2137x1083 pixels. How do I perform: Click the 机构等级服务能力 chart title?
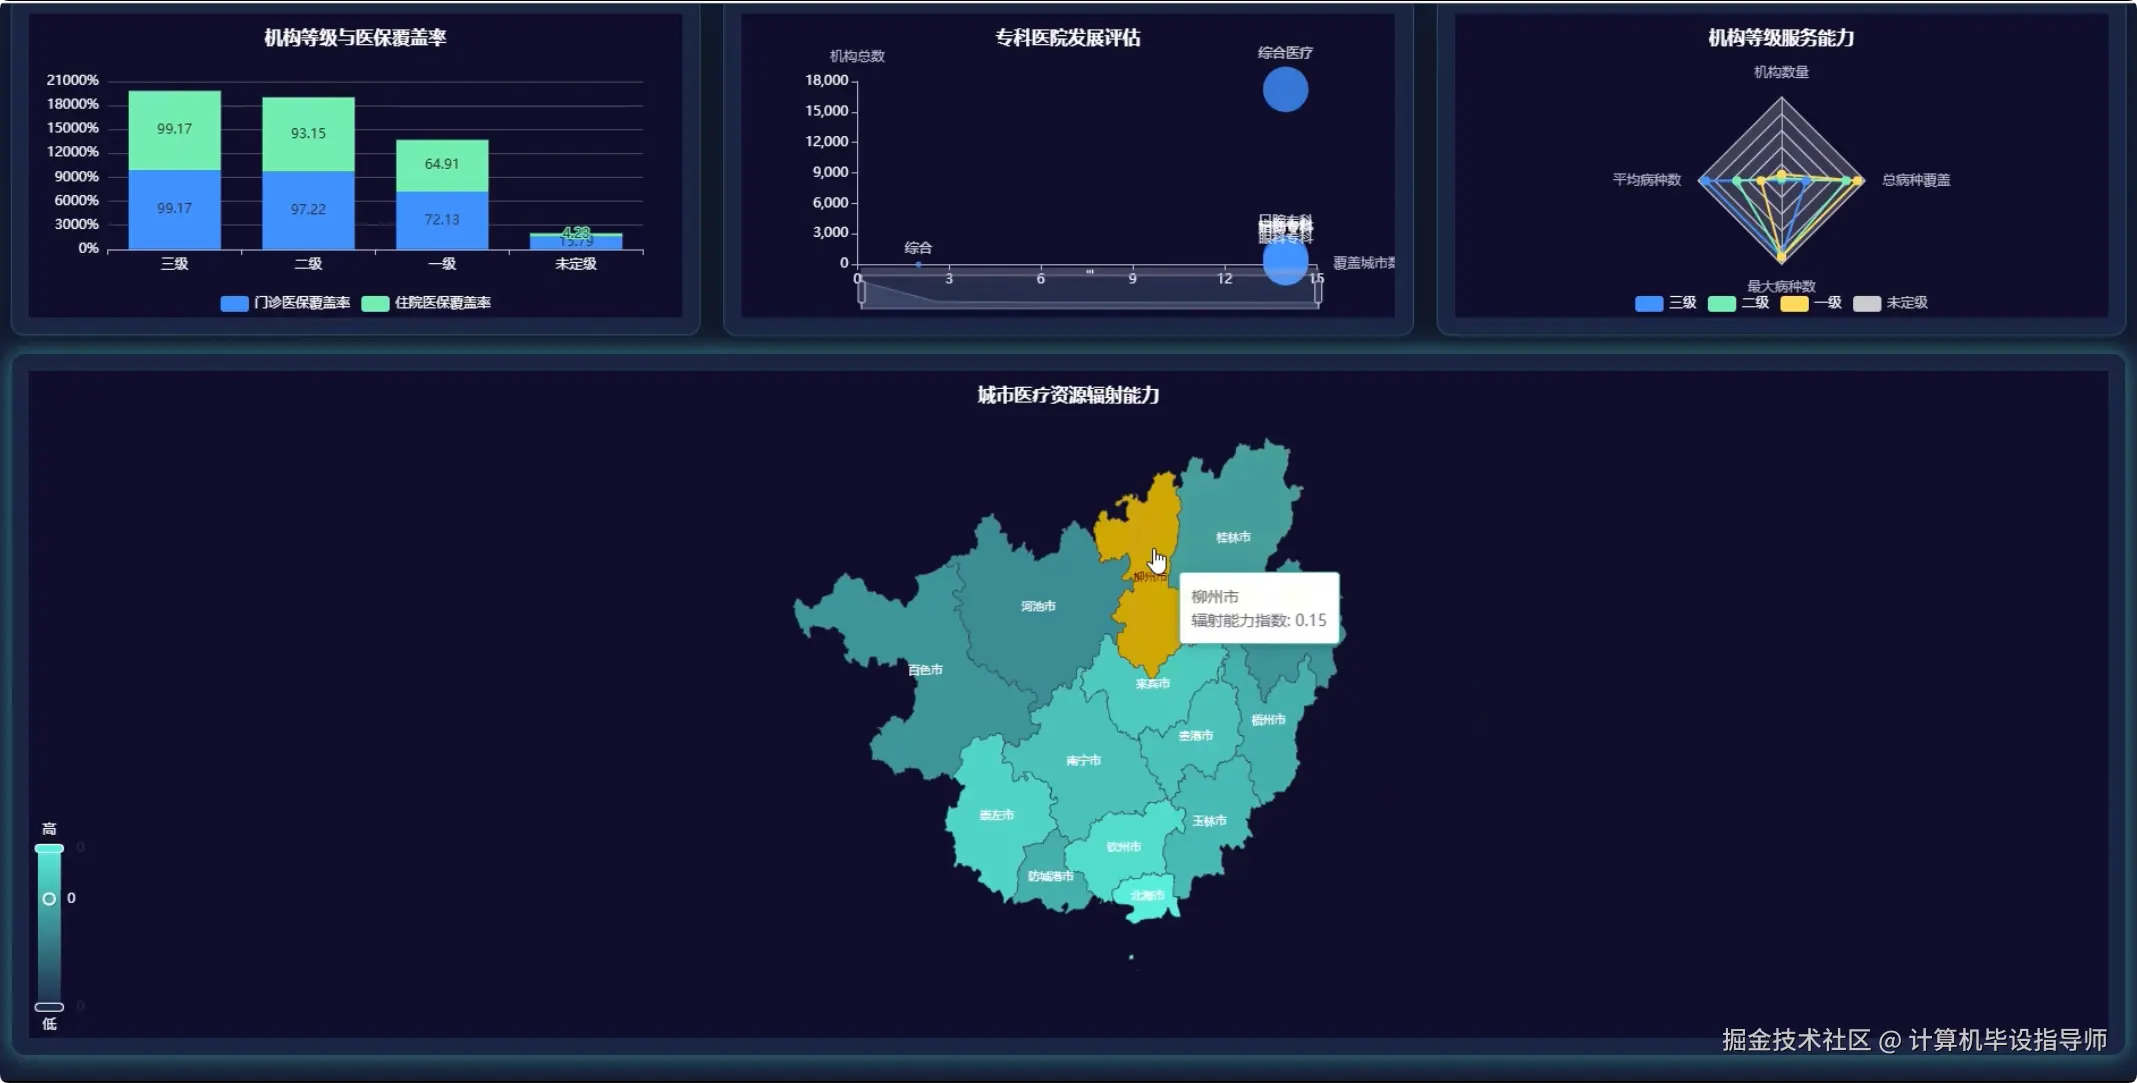[1781, 38]
